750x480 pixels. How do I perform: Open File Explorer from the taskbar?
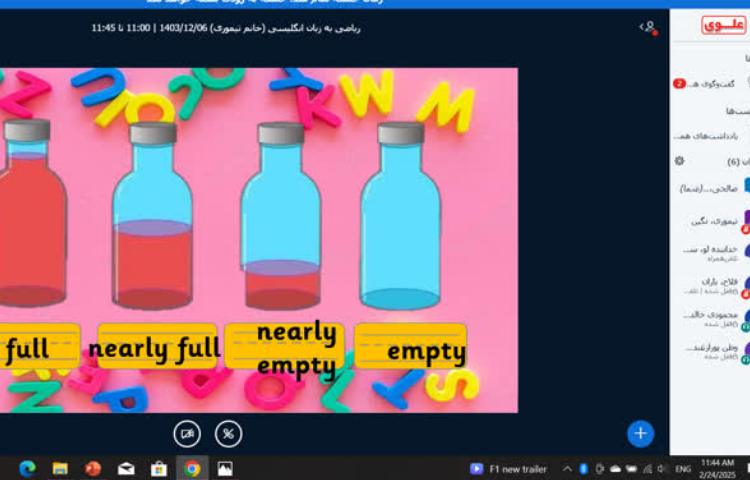60,468
